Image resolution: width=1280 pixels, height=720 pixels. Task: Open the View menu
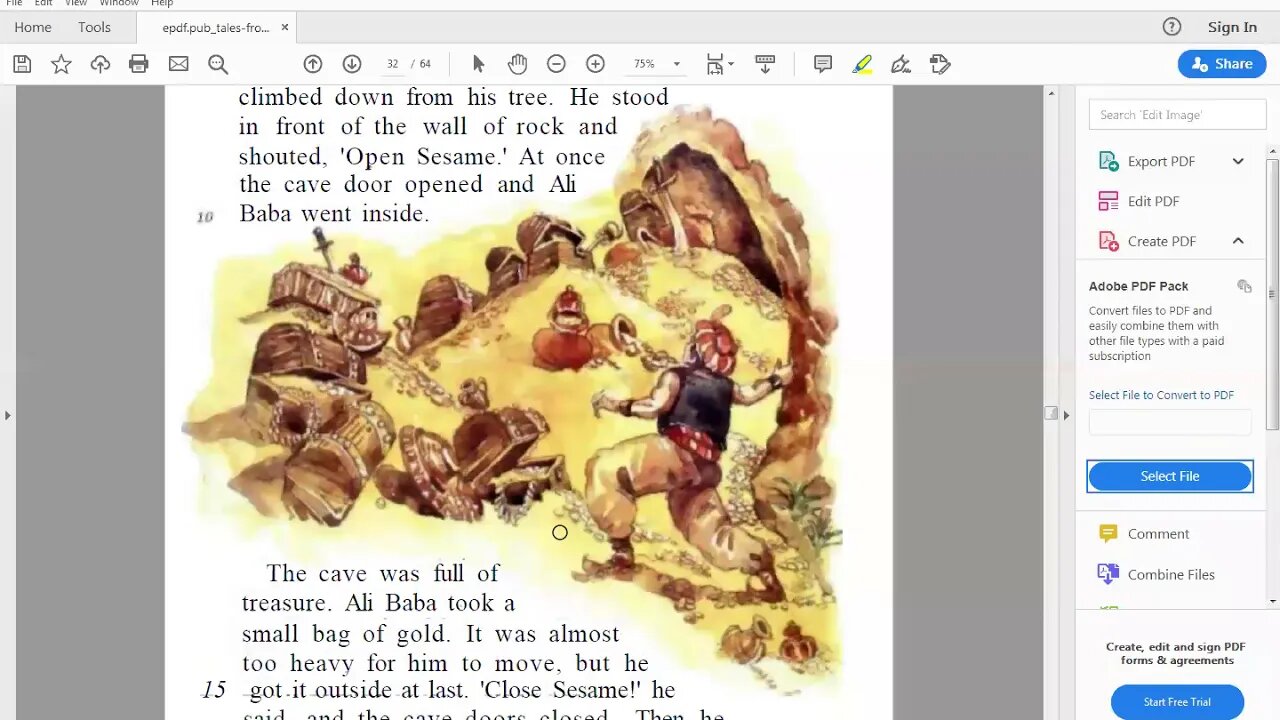pos(76,3)
